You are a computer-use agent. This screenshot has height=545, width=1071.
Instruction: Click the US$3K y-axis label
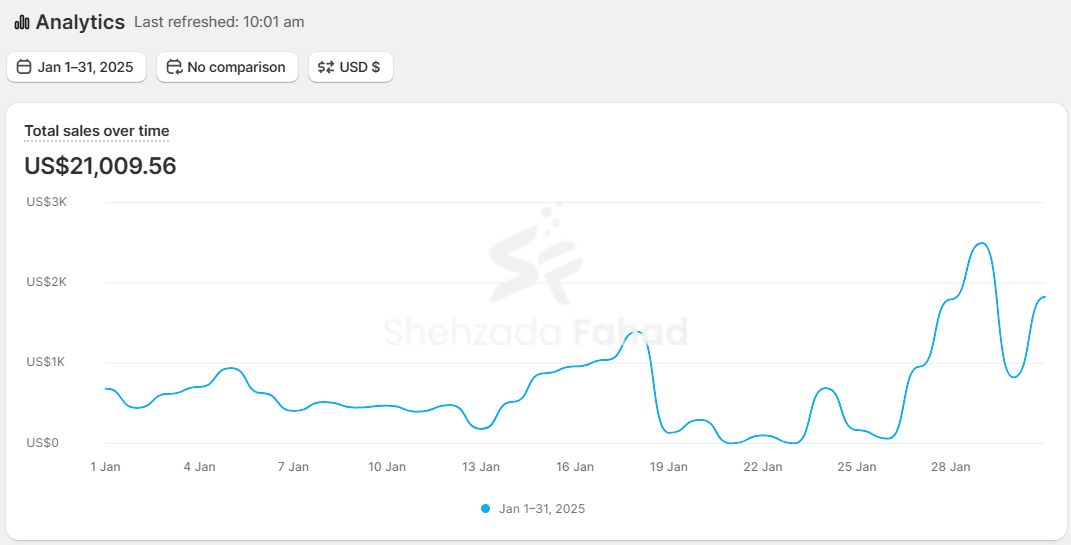[x=46, y=201]
